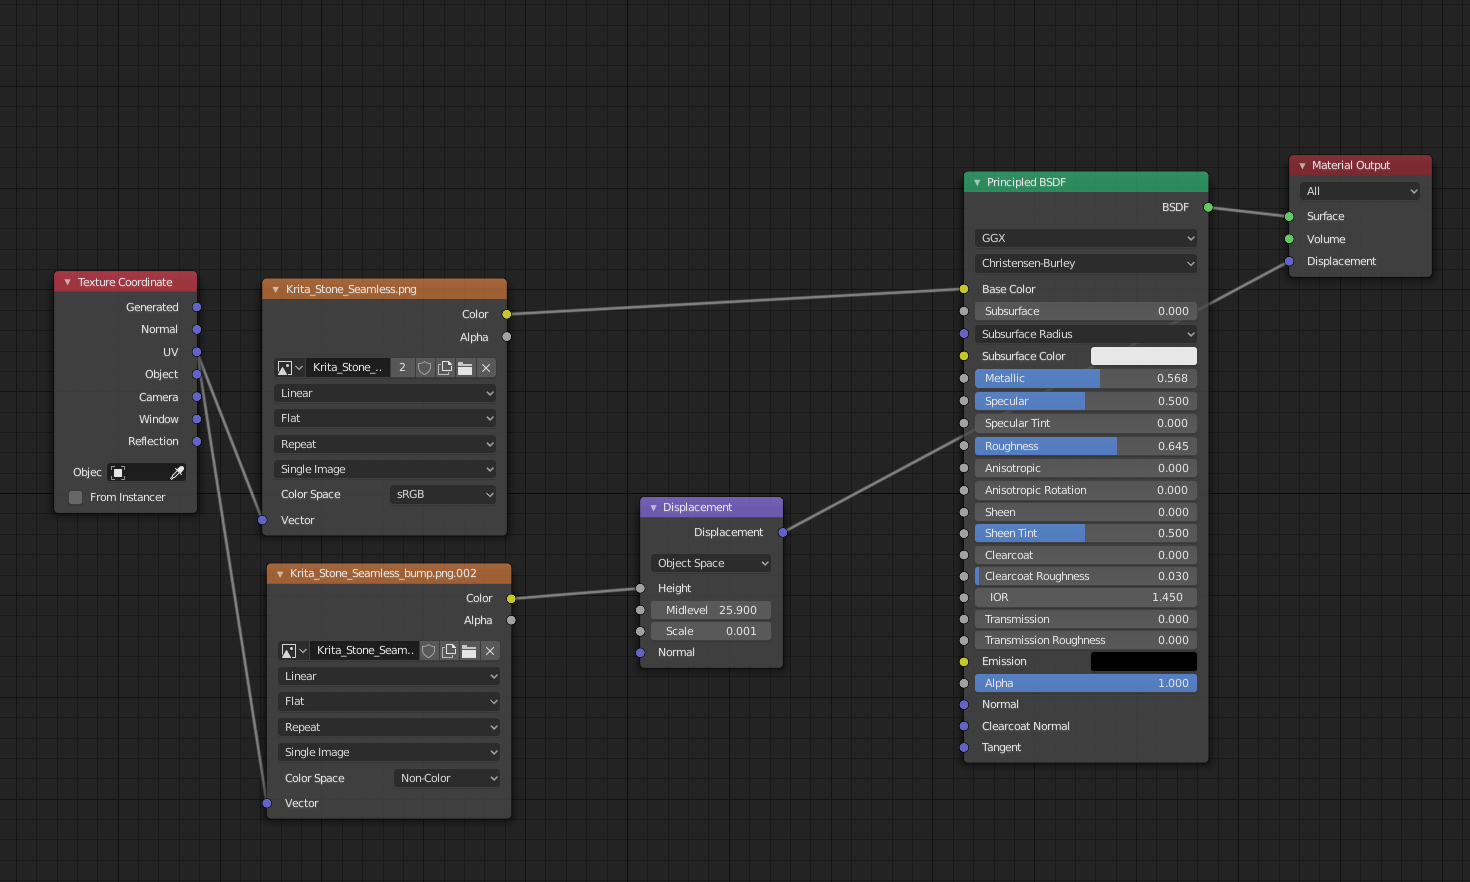Click Base Color input socket on Principled BSDF
The height and width of the screenshot is (882, 1470).
click(964, 289)
